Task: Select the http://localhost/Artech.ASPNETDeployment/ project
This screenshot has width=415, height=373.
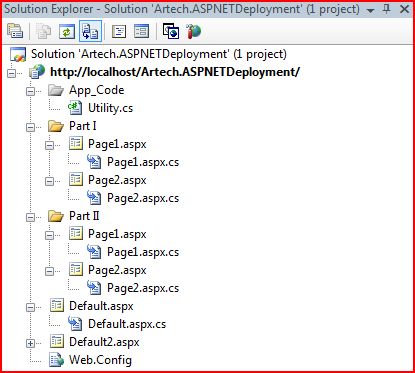Action: (x=175, y=72)
